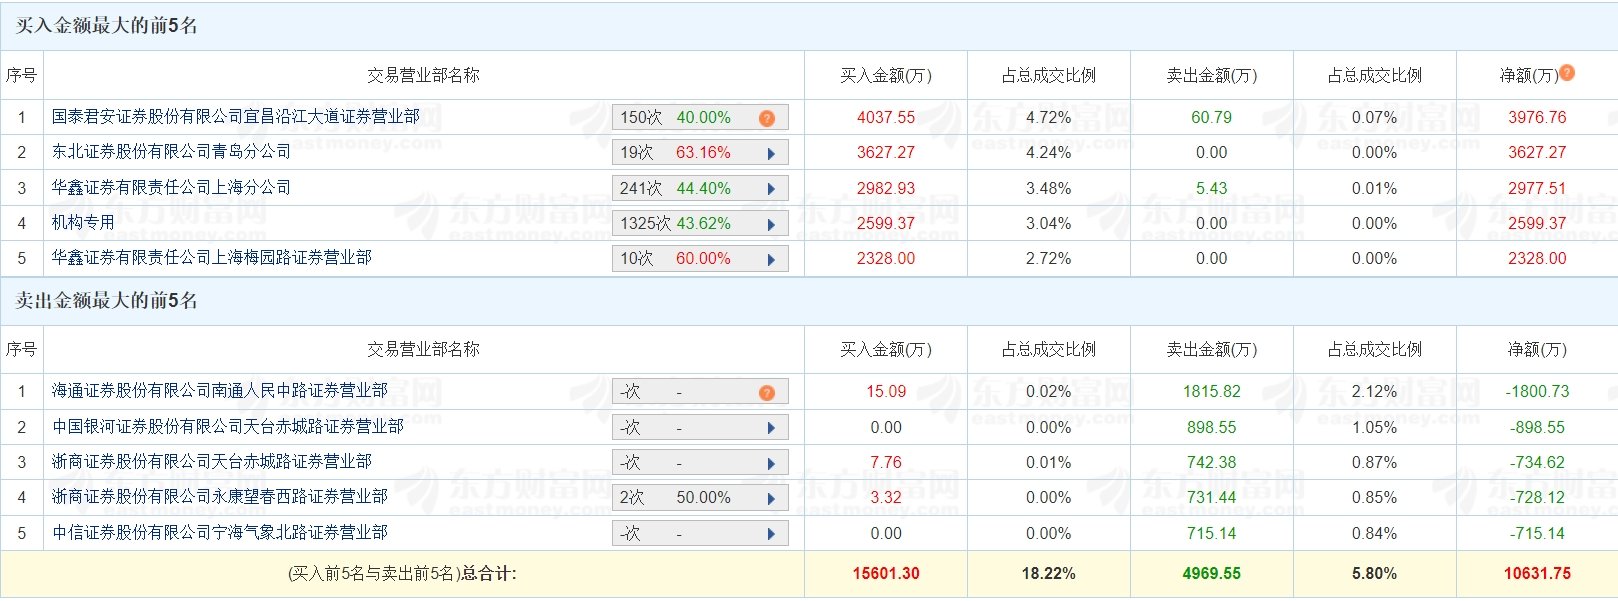Image resolution: width=1618 pixels, height=601 pixels.
Task: Open 海通证券南通人民中路证券营业部 link
Action: coord(219,391)
